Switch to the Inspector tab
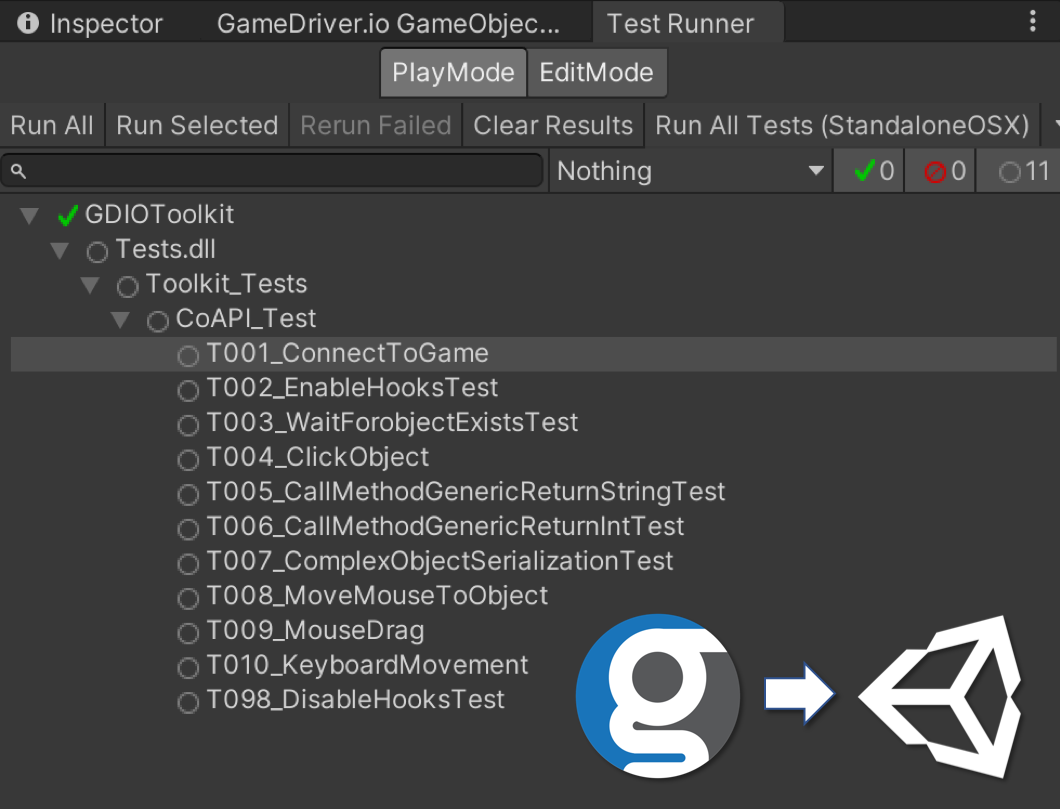The image size is (1060, 809). pyautogui.click(x=90, y=23)
